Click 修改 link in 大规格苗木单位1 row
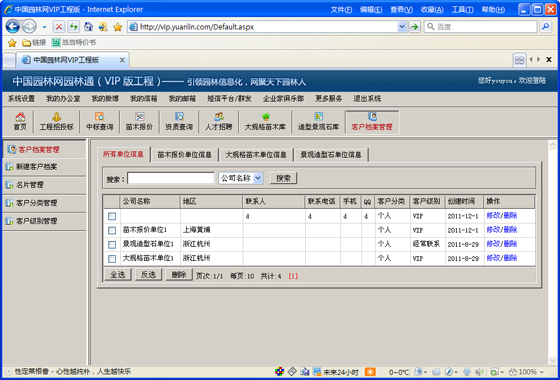 493,258
